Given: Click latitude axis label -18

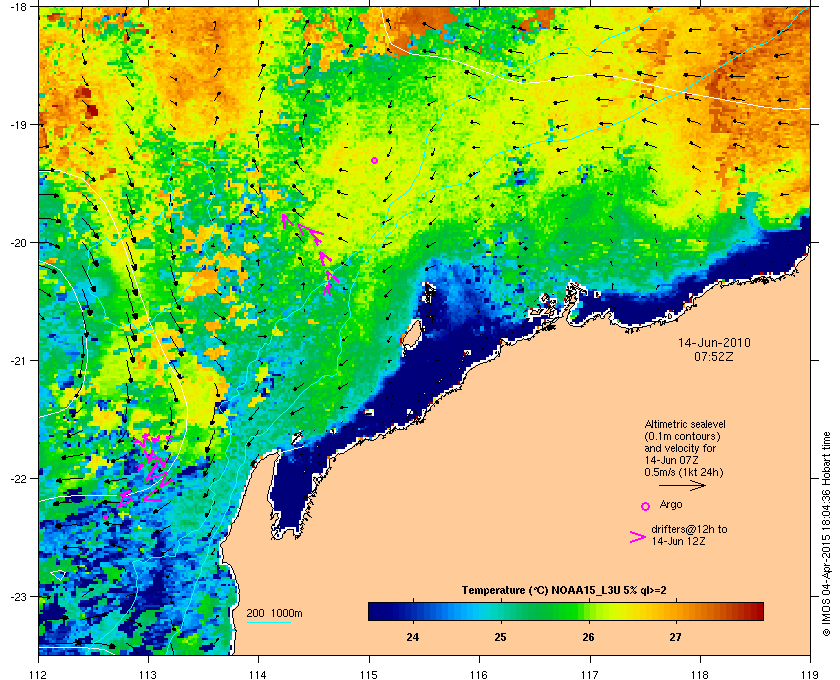Looking at the screenshot, I should [x=18, y=7].
